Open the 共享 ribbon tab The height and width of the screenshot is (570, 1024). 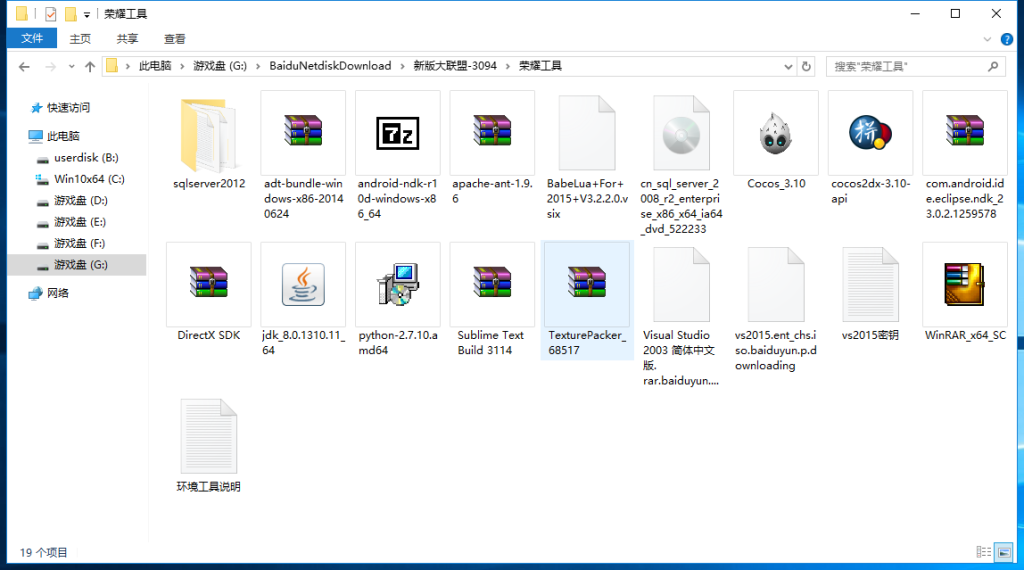point(127,39)
